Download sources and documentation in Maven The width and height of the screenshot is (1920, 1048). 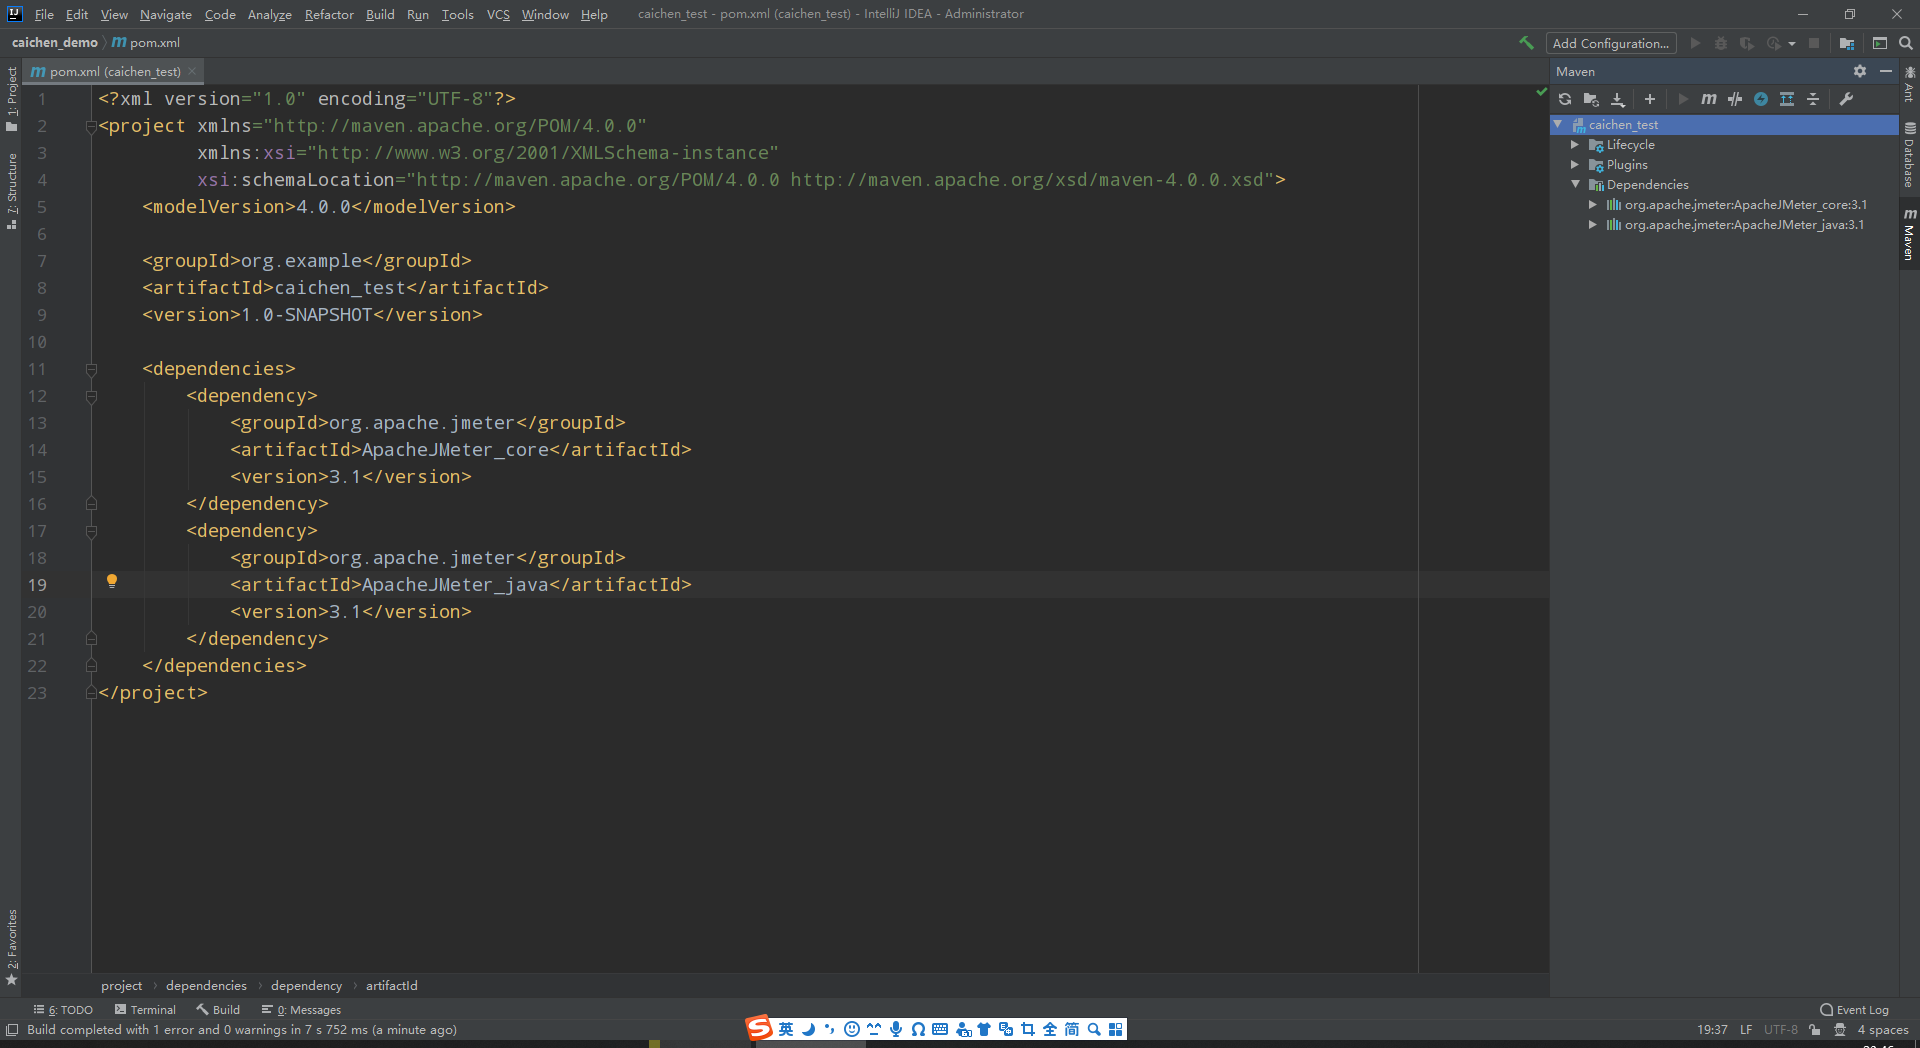click(x=1618, y=99)
